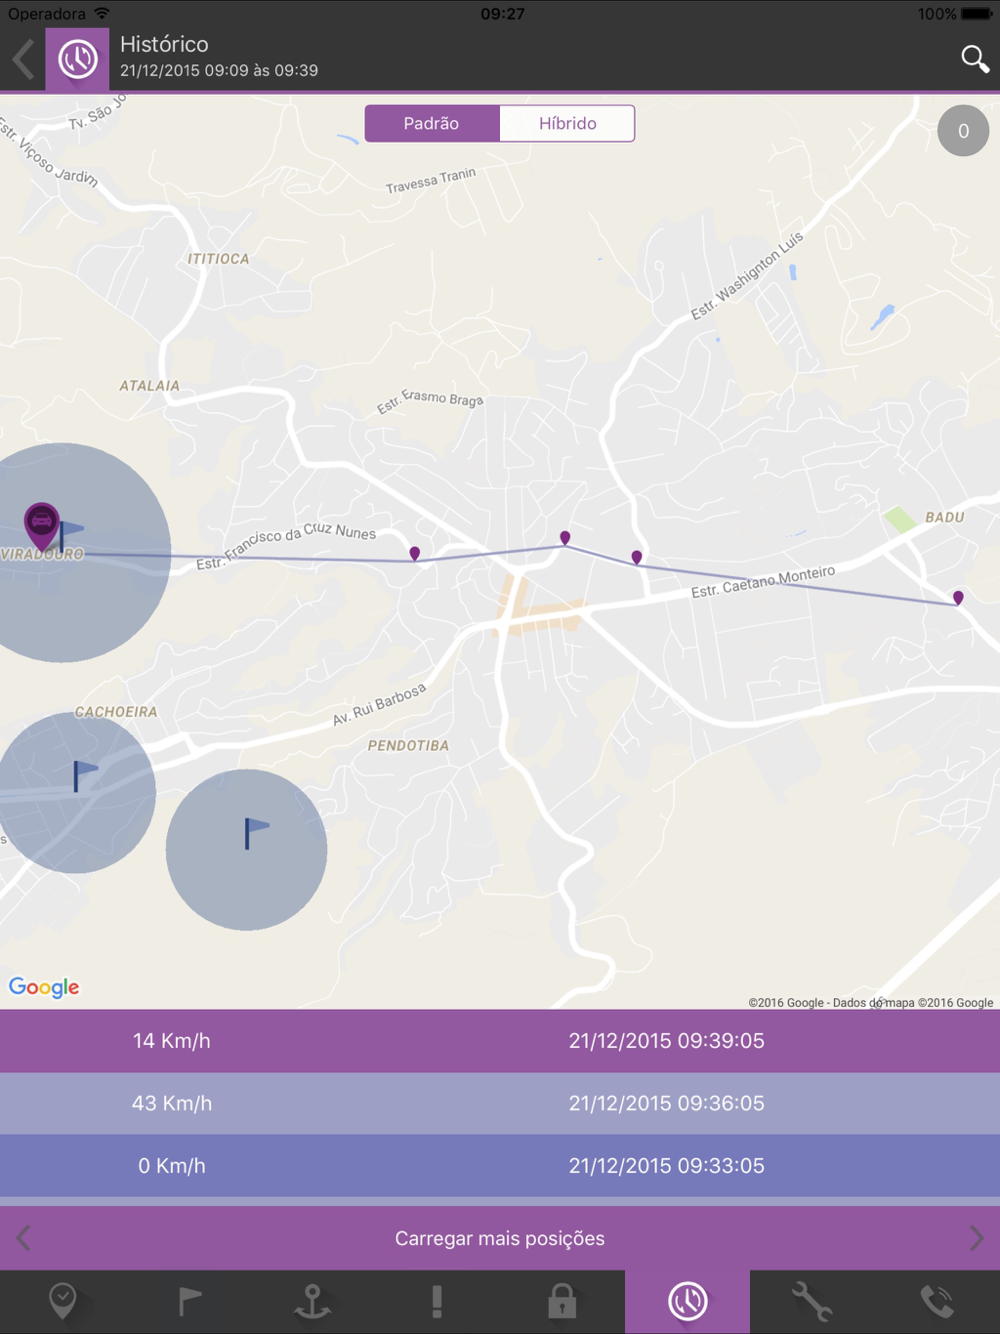Tap the Operadora carrier label
The width and height of the screenshot is (1000, 1334).
[47, 14]
